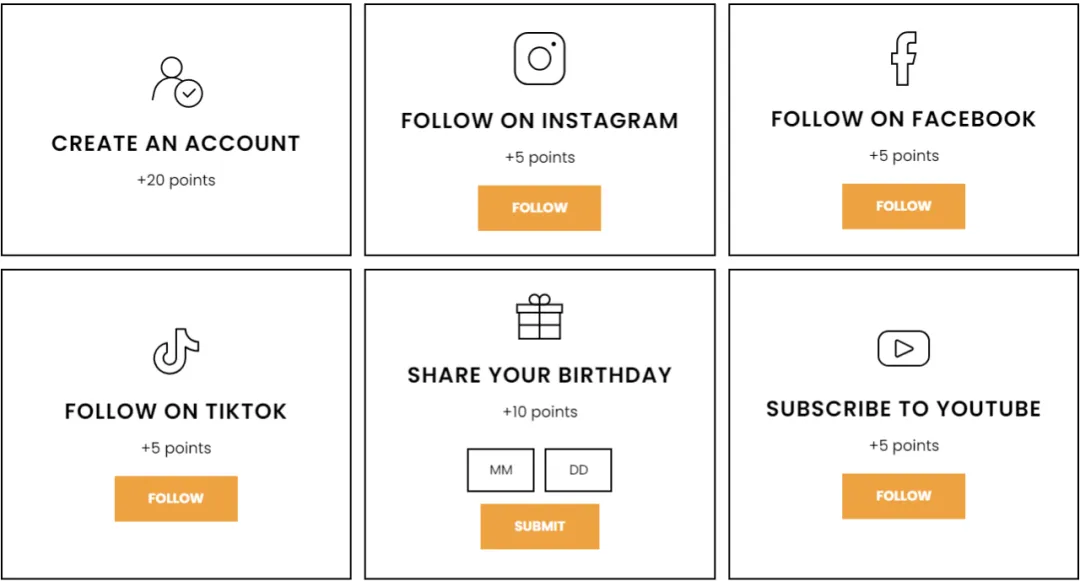Click the Instagram camera icon
Screen dimensions: 1080x581
click(x=540, y=59)
